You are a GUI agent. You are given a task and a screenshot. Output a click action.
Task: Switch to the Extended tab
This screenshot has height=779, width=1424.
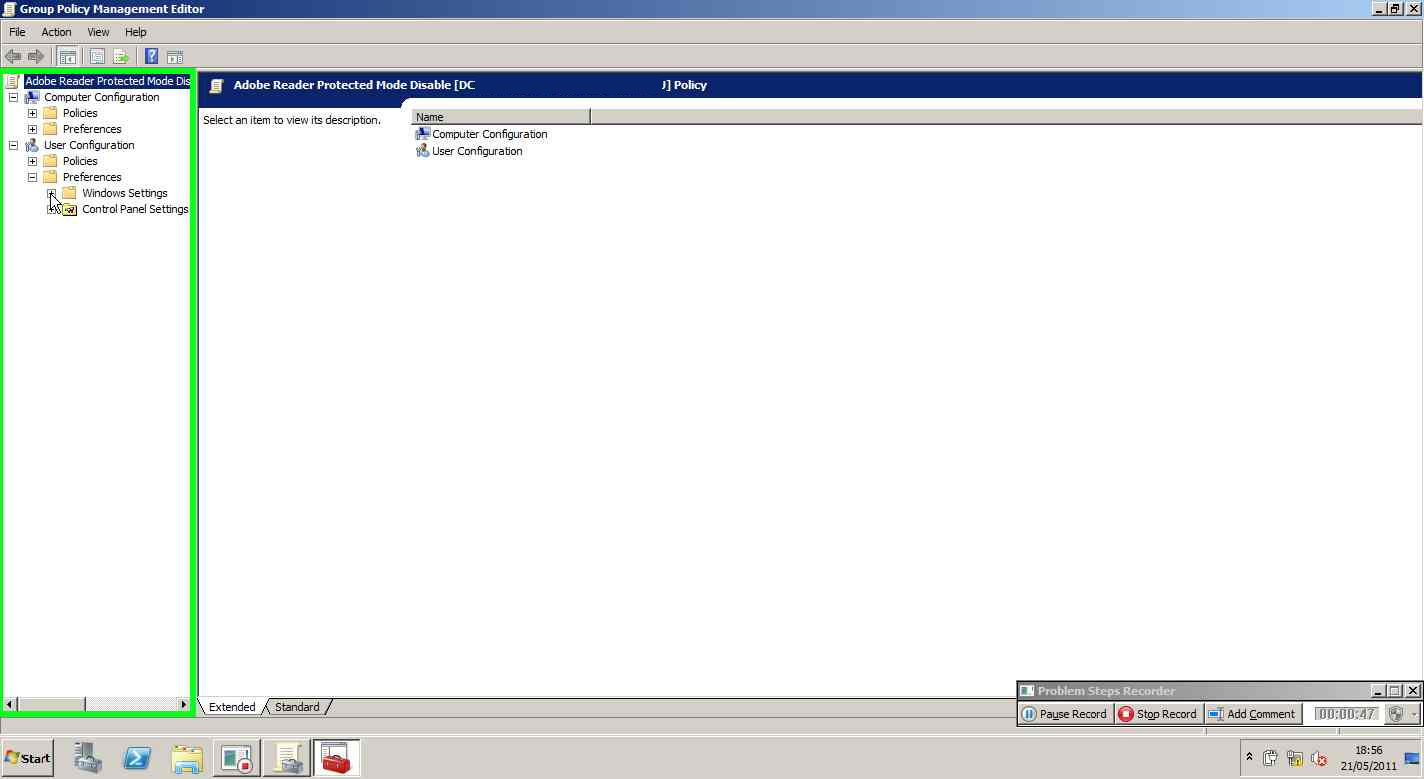tap(232, 707)
